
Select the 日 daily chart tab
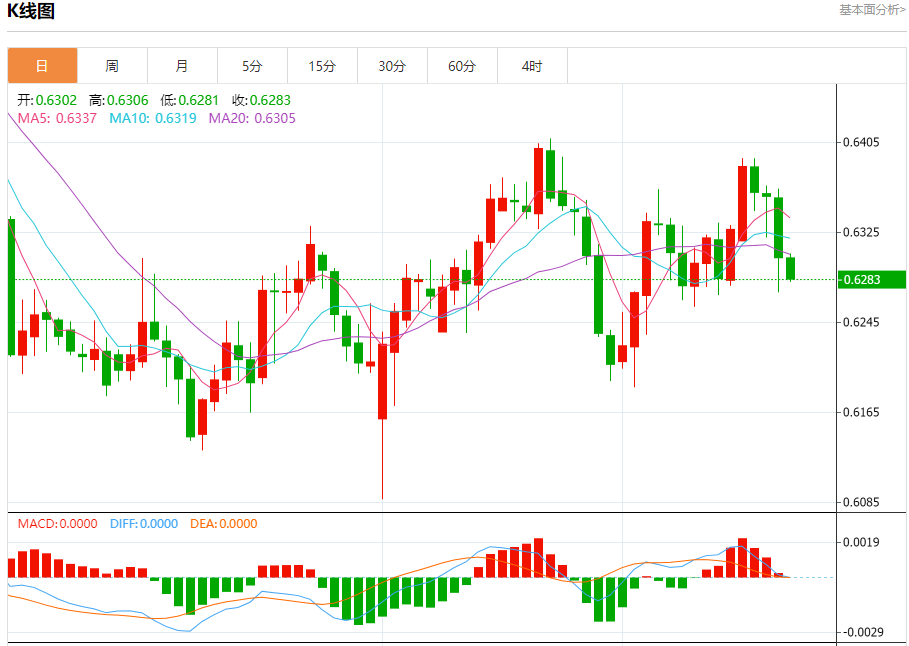(x=42, y=66)
